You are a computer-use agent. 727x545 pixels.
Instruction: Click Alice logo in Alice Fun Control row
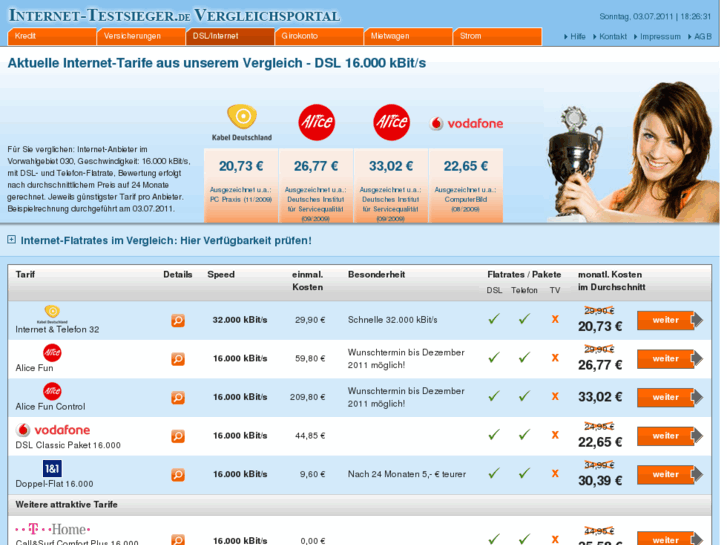pos(52,391)
